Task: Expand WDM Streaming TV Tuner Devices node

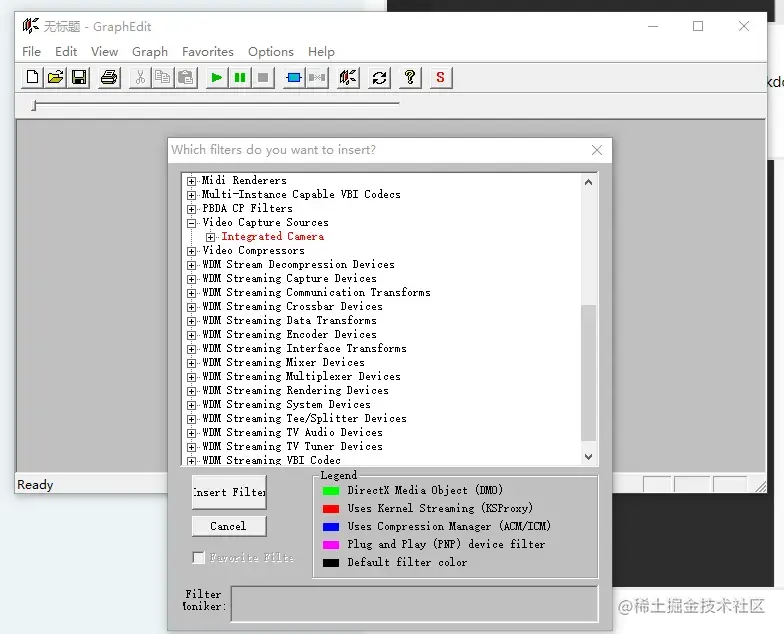Action: pos(191,447)
